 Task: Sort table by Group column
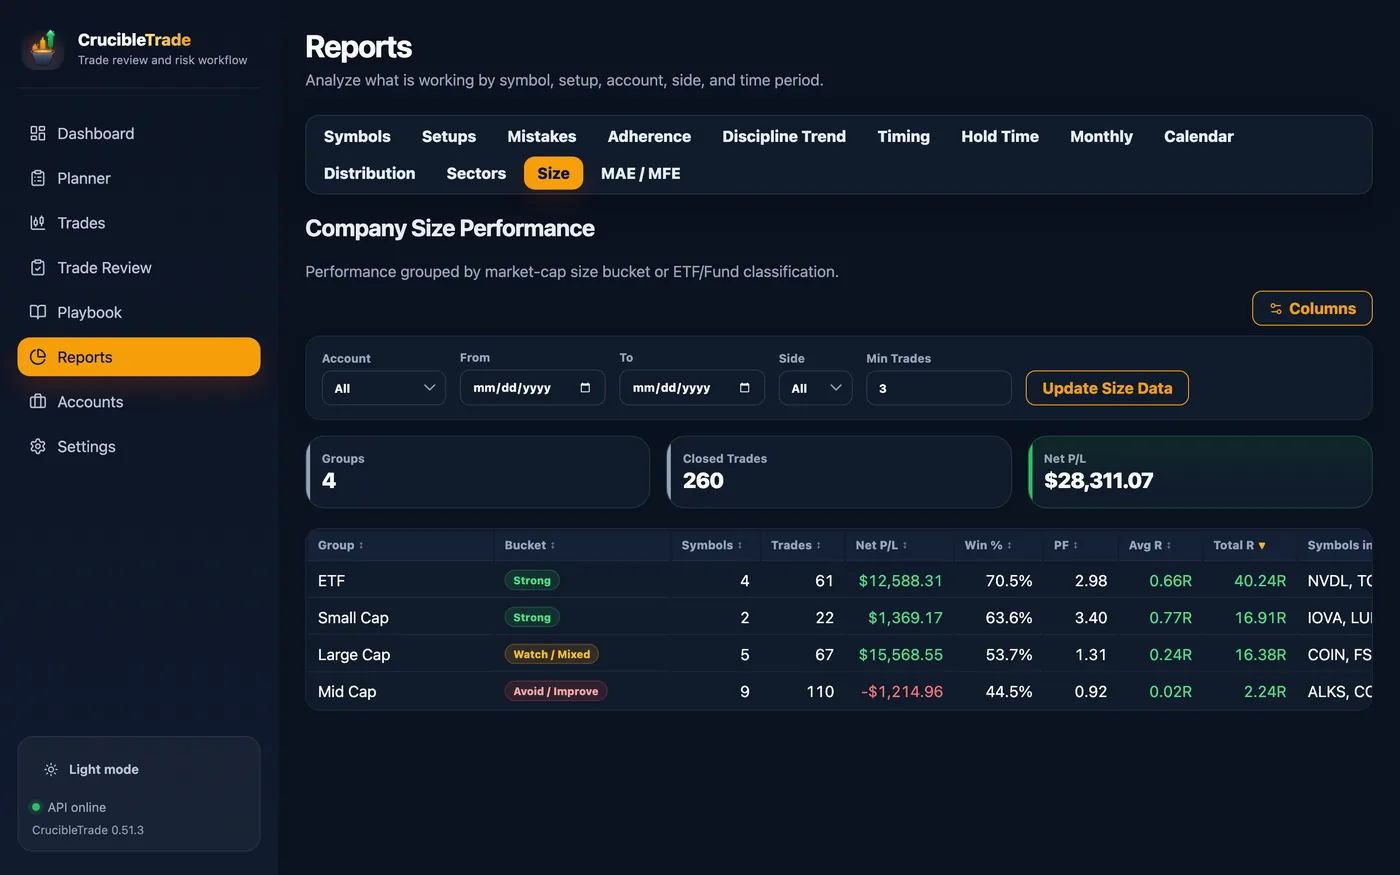pos(341,545)
